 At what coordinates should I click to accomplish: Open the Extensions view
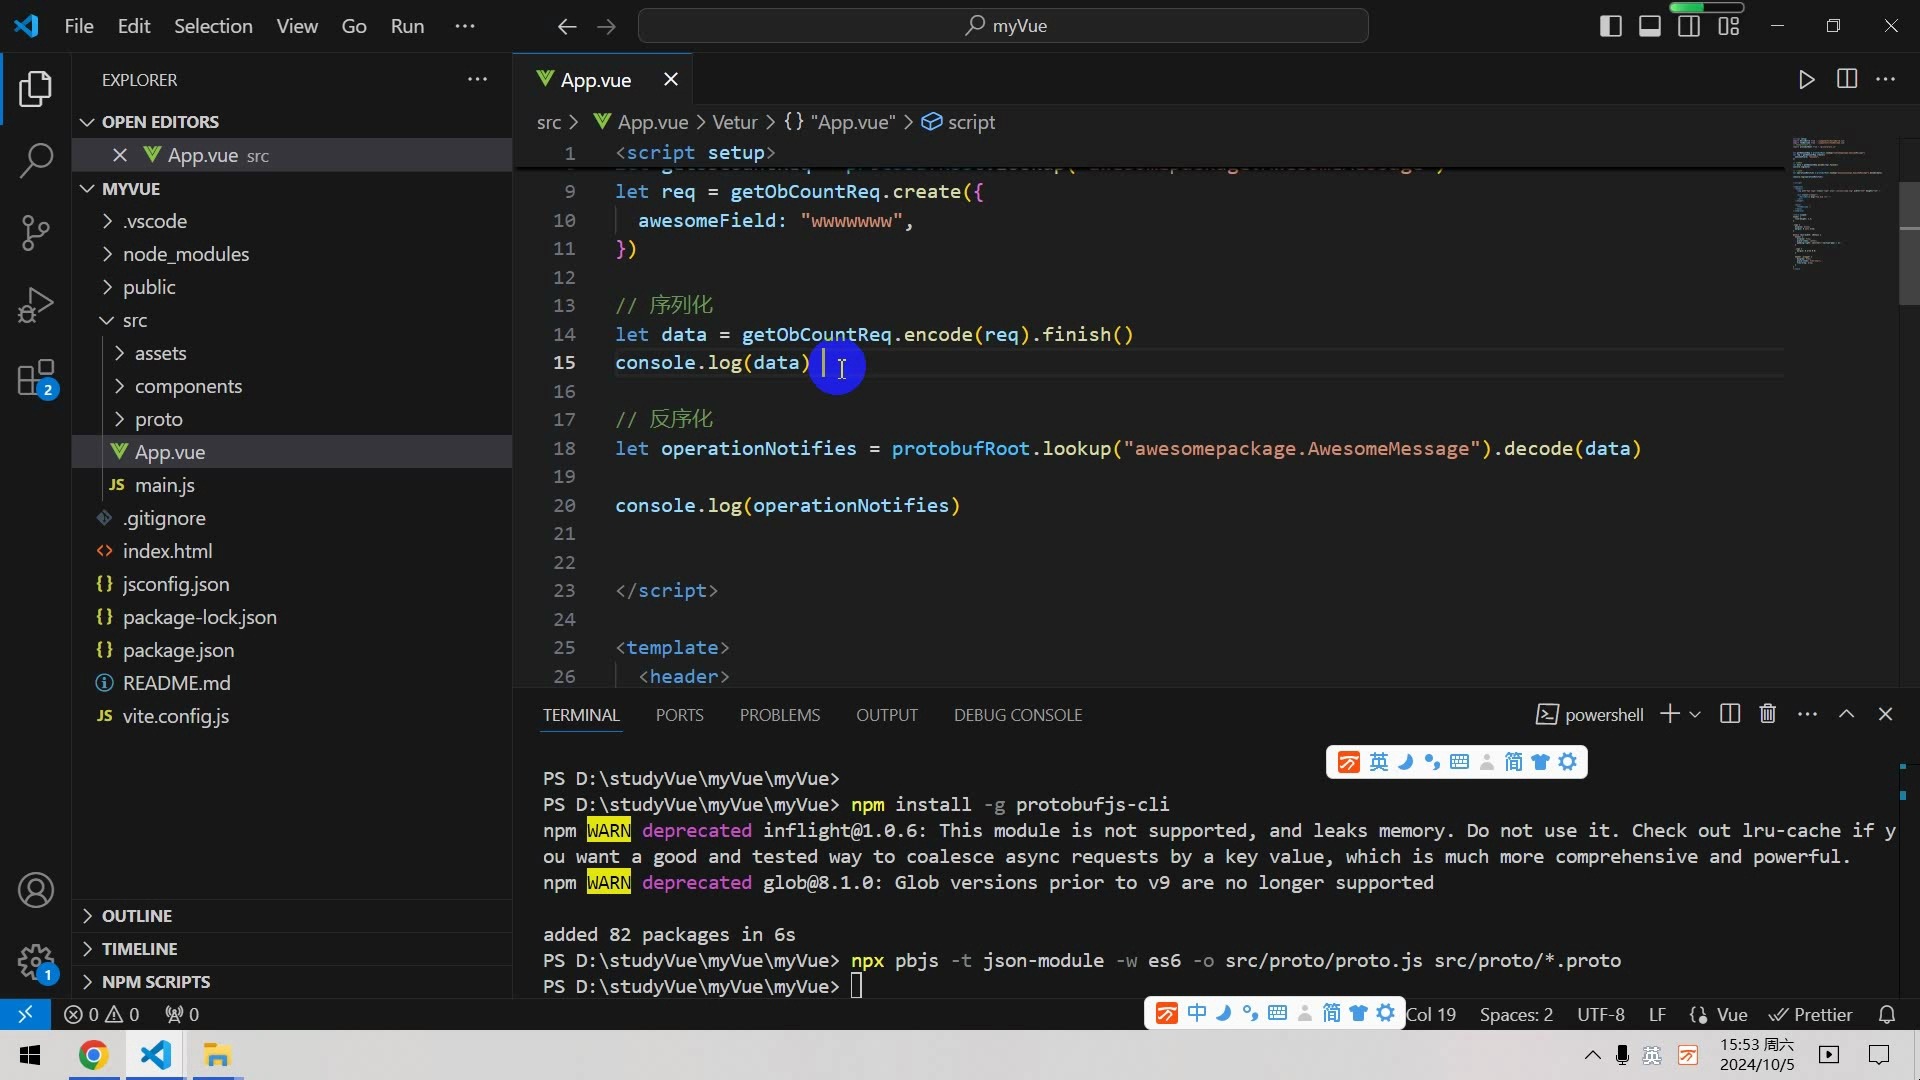click(36, 379)
